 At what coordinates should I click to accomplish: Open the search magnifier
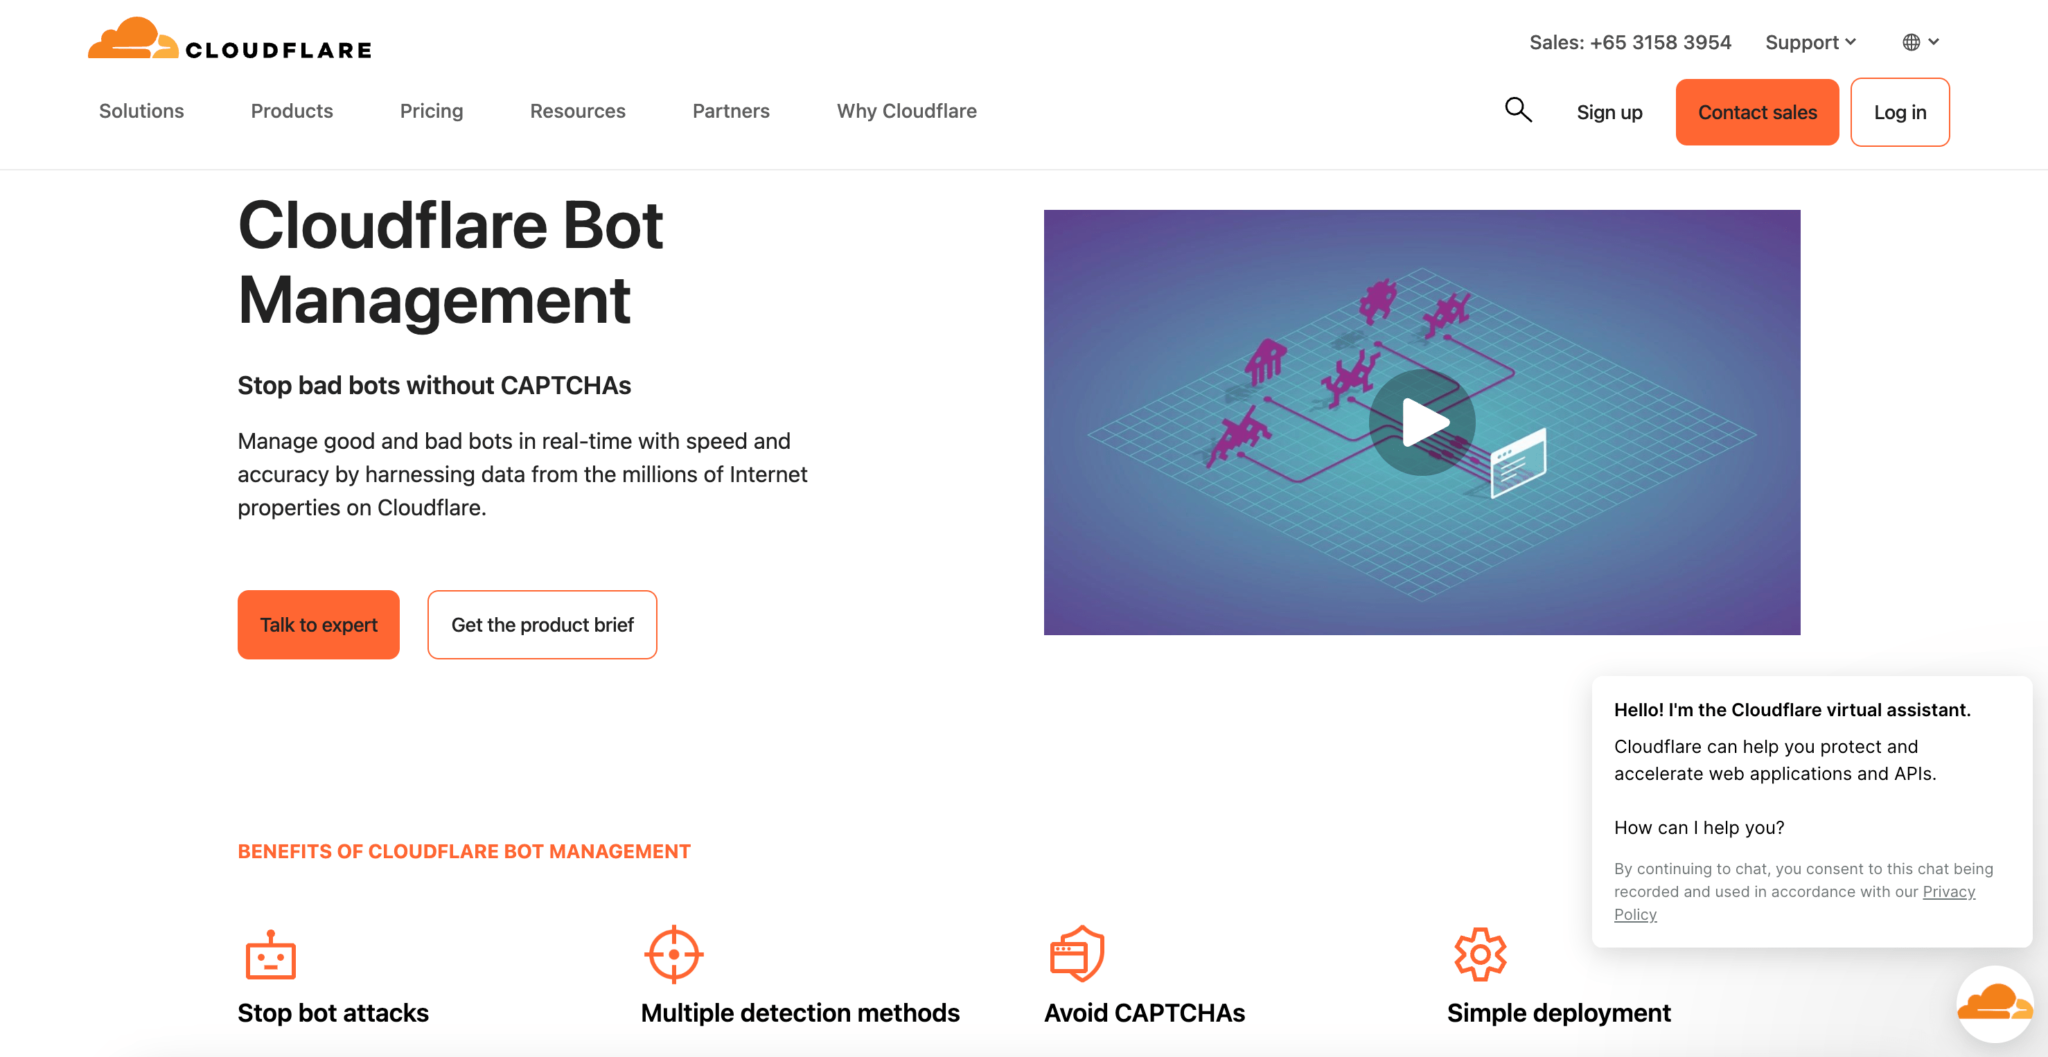coord(1517,110)
